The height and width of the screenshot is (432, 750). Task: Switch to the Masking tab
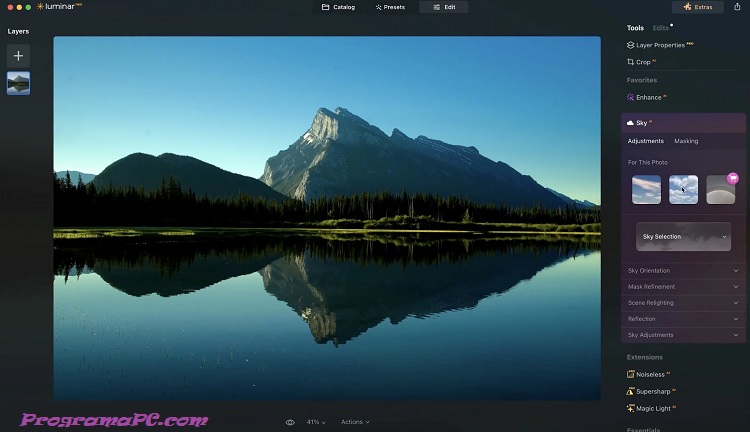[686, 141]
